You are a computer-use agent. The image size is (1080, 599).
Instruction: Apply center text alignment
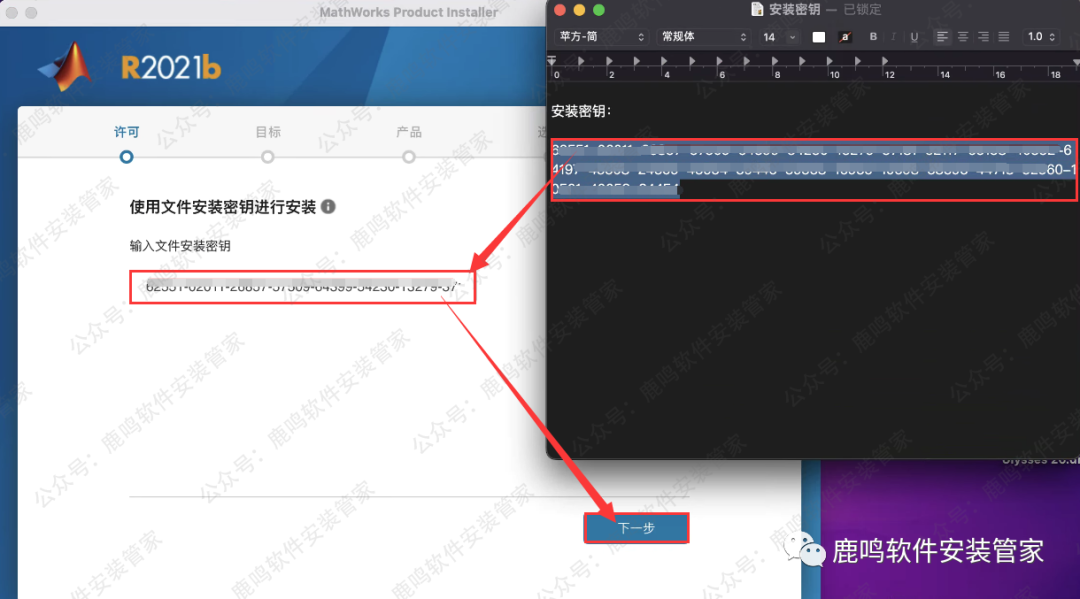[961, 37]
